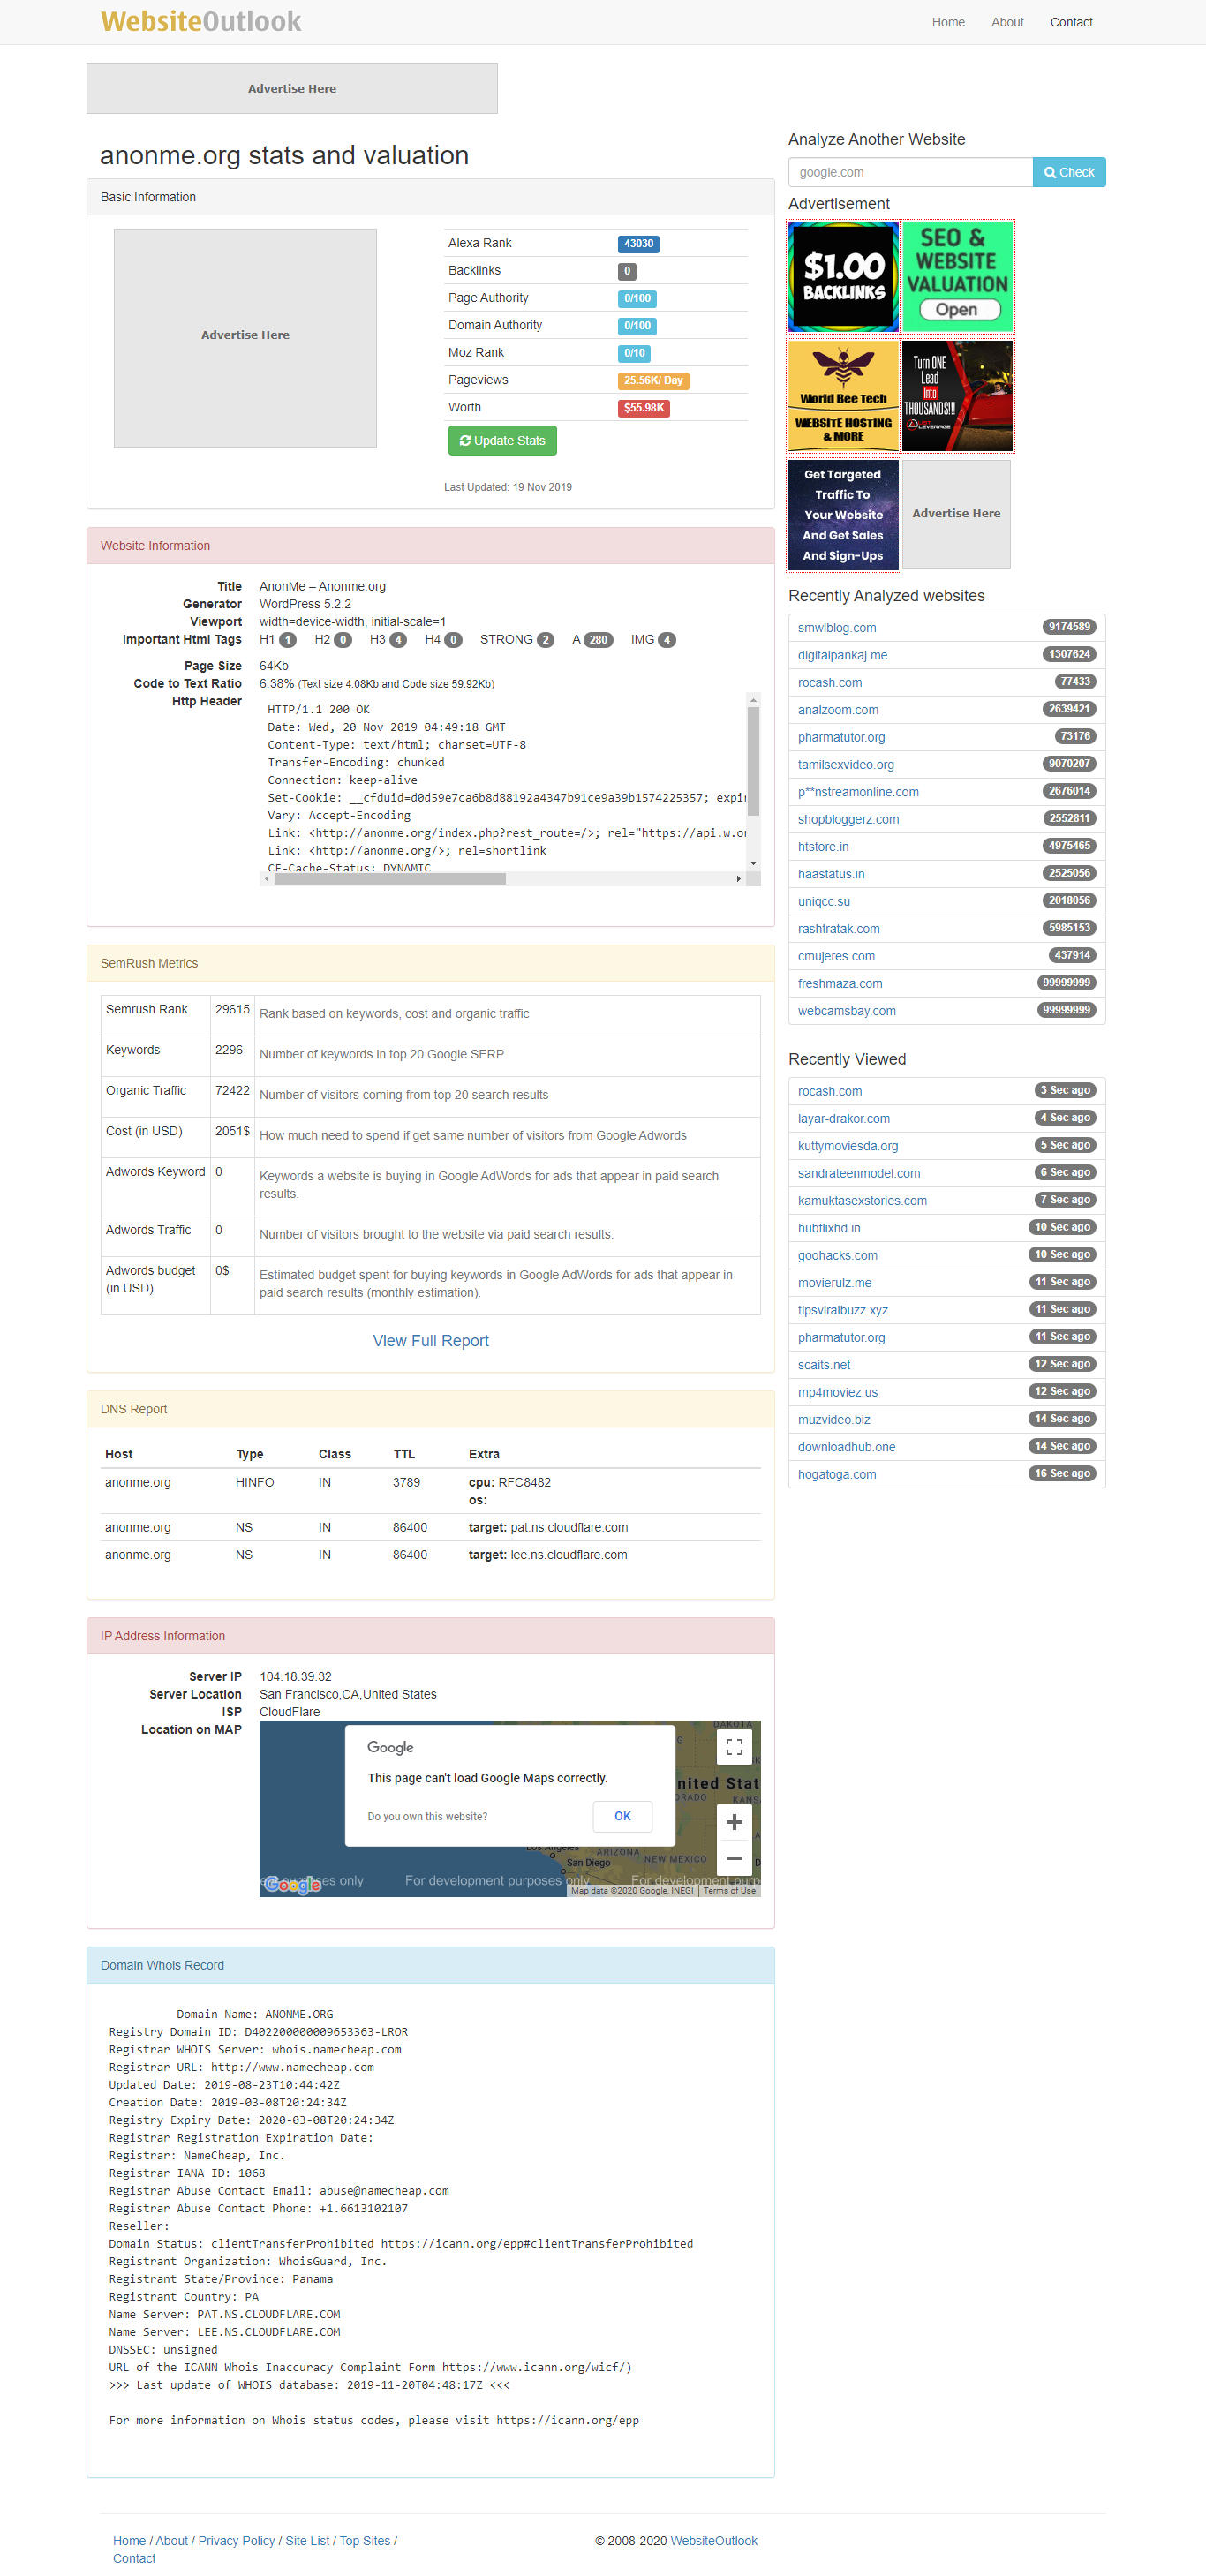The image size is (1206, 2576).
Task: Open layar-drakor.com in recently viewed
Action: tap(843, 1118)
